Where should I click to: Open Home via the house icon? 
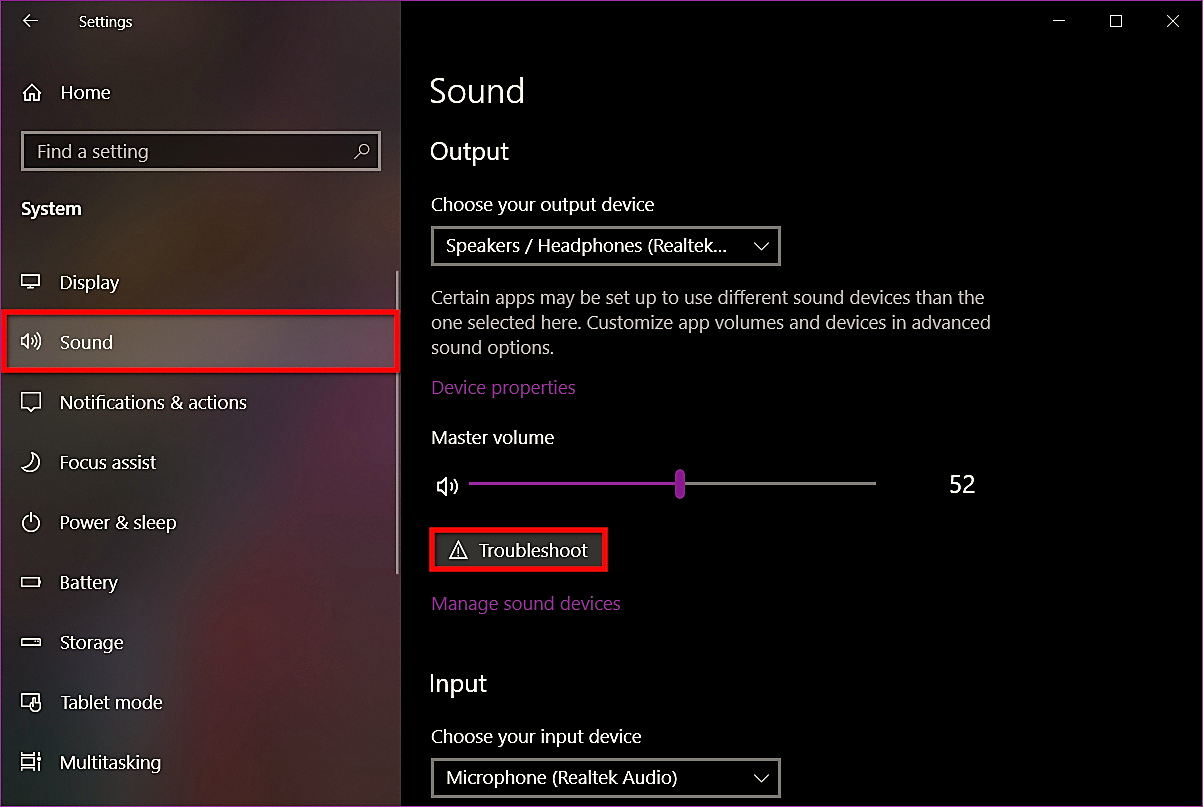pos(32,93)
